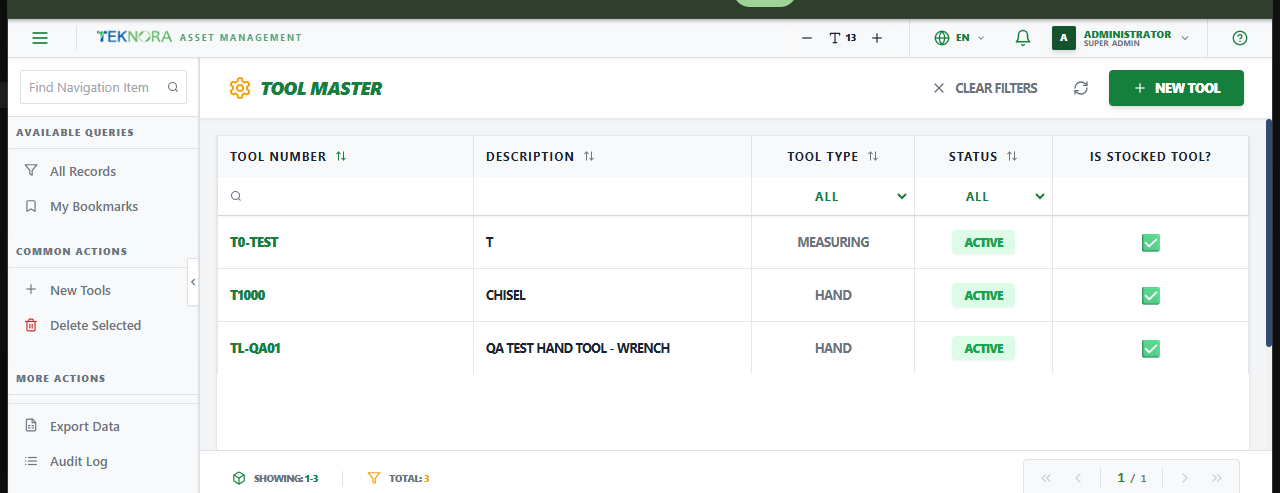This screenshot has height=493, width=1280.
Task: Open the language selector globe EN
Action: coord(959,38)
